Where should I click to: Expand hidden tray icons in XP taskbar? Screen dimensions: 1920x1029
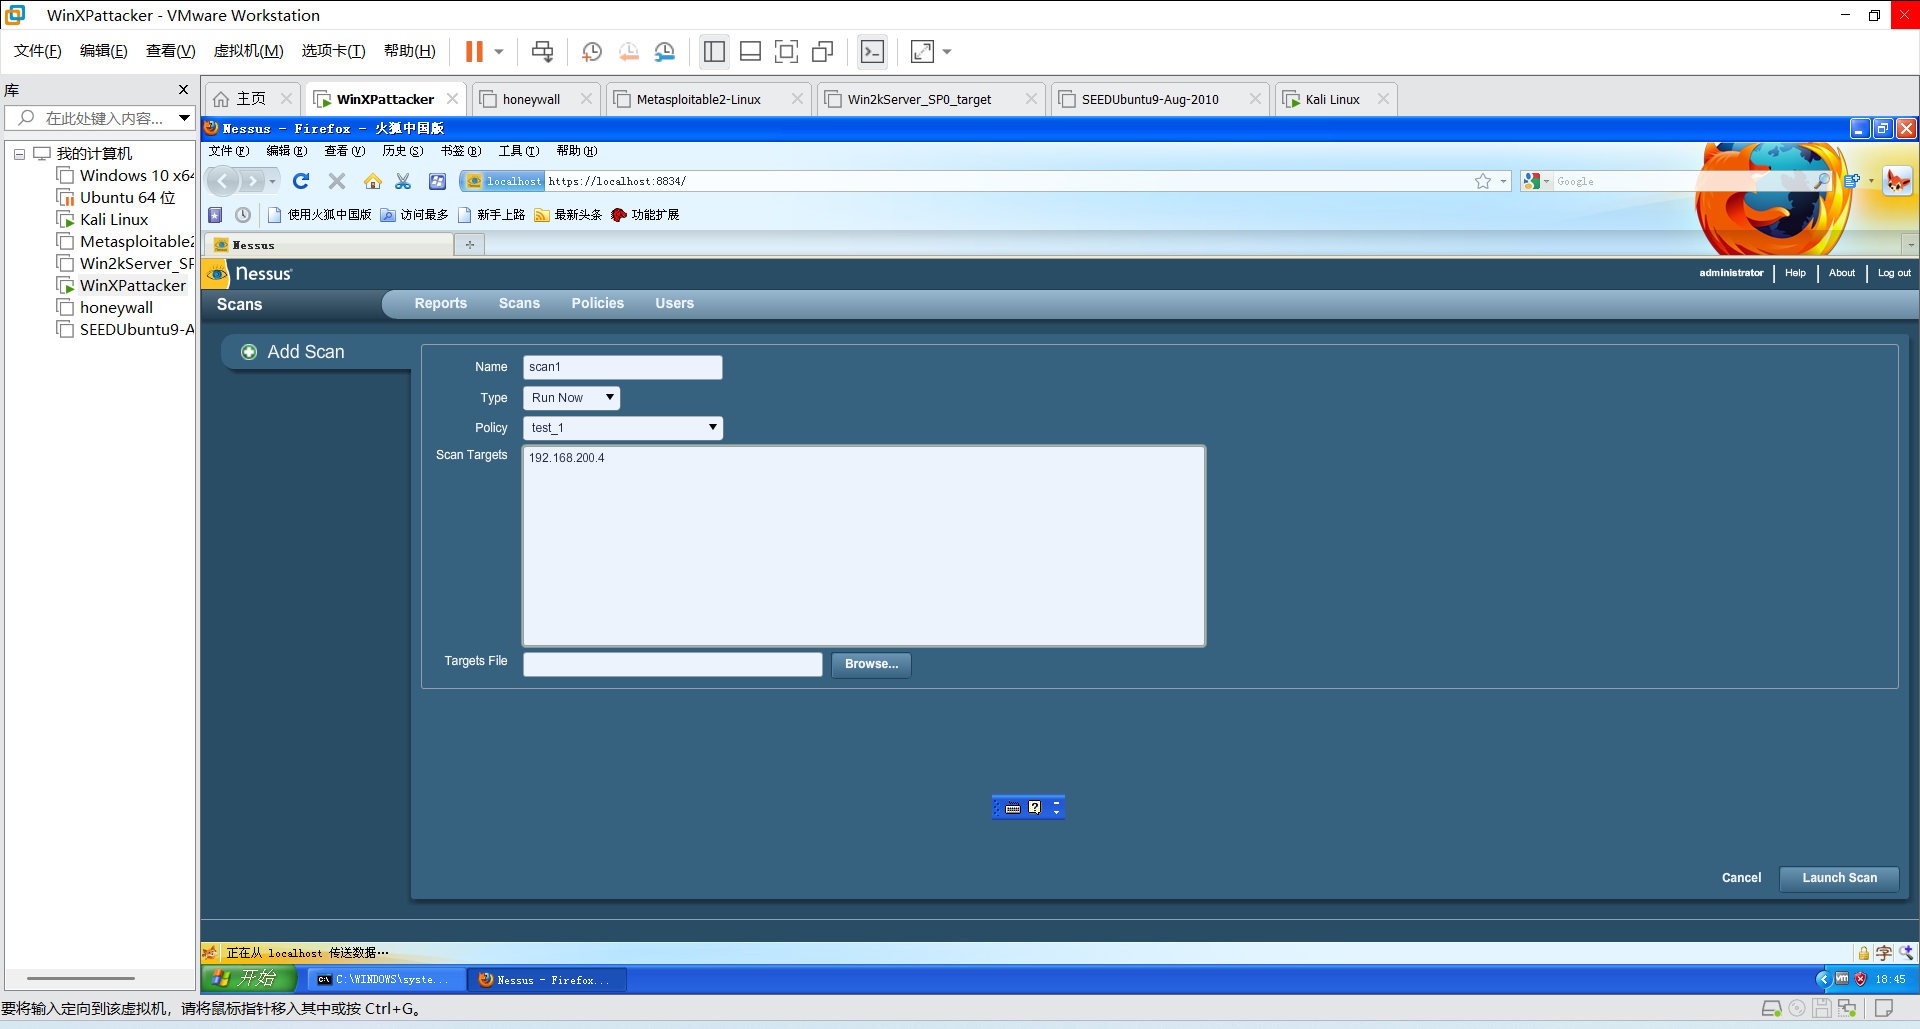click(x=1823, y=979)
